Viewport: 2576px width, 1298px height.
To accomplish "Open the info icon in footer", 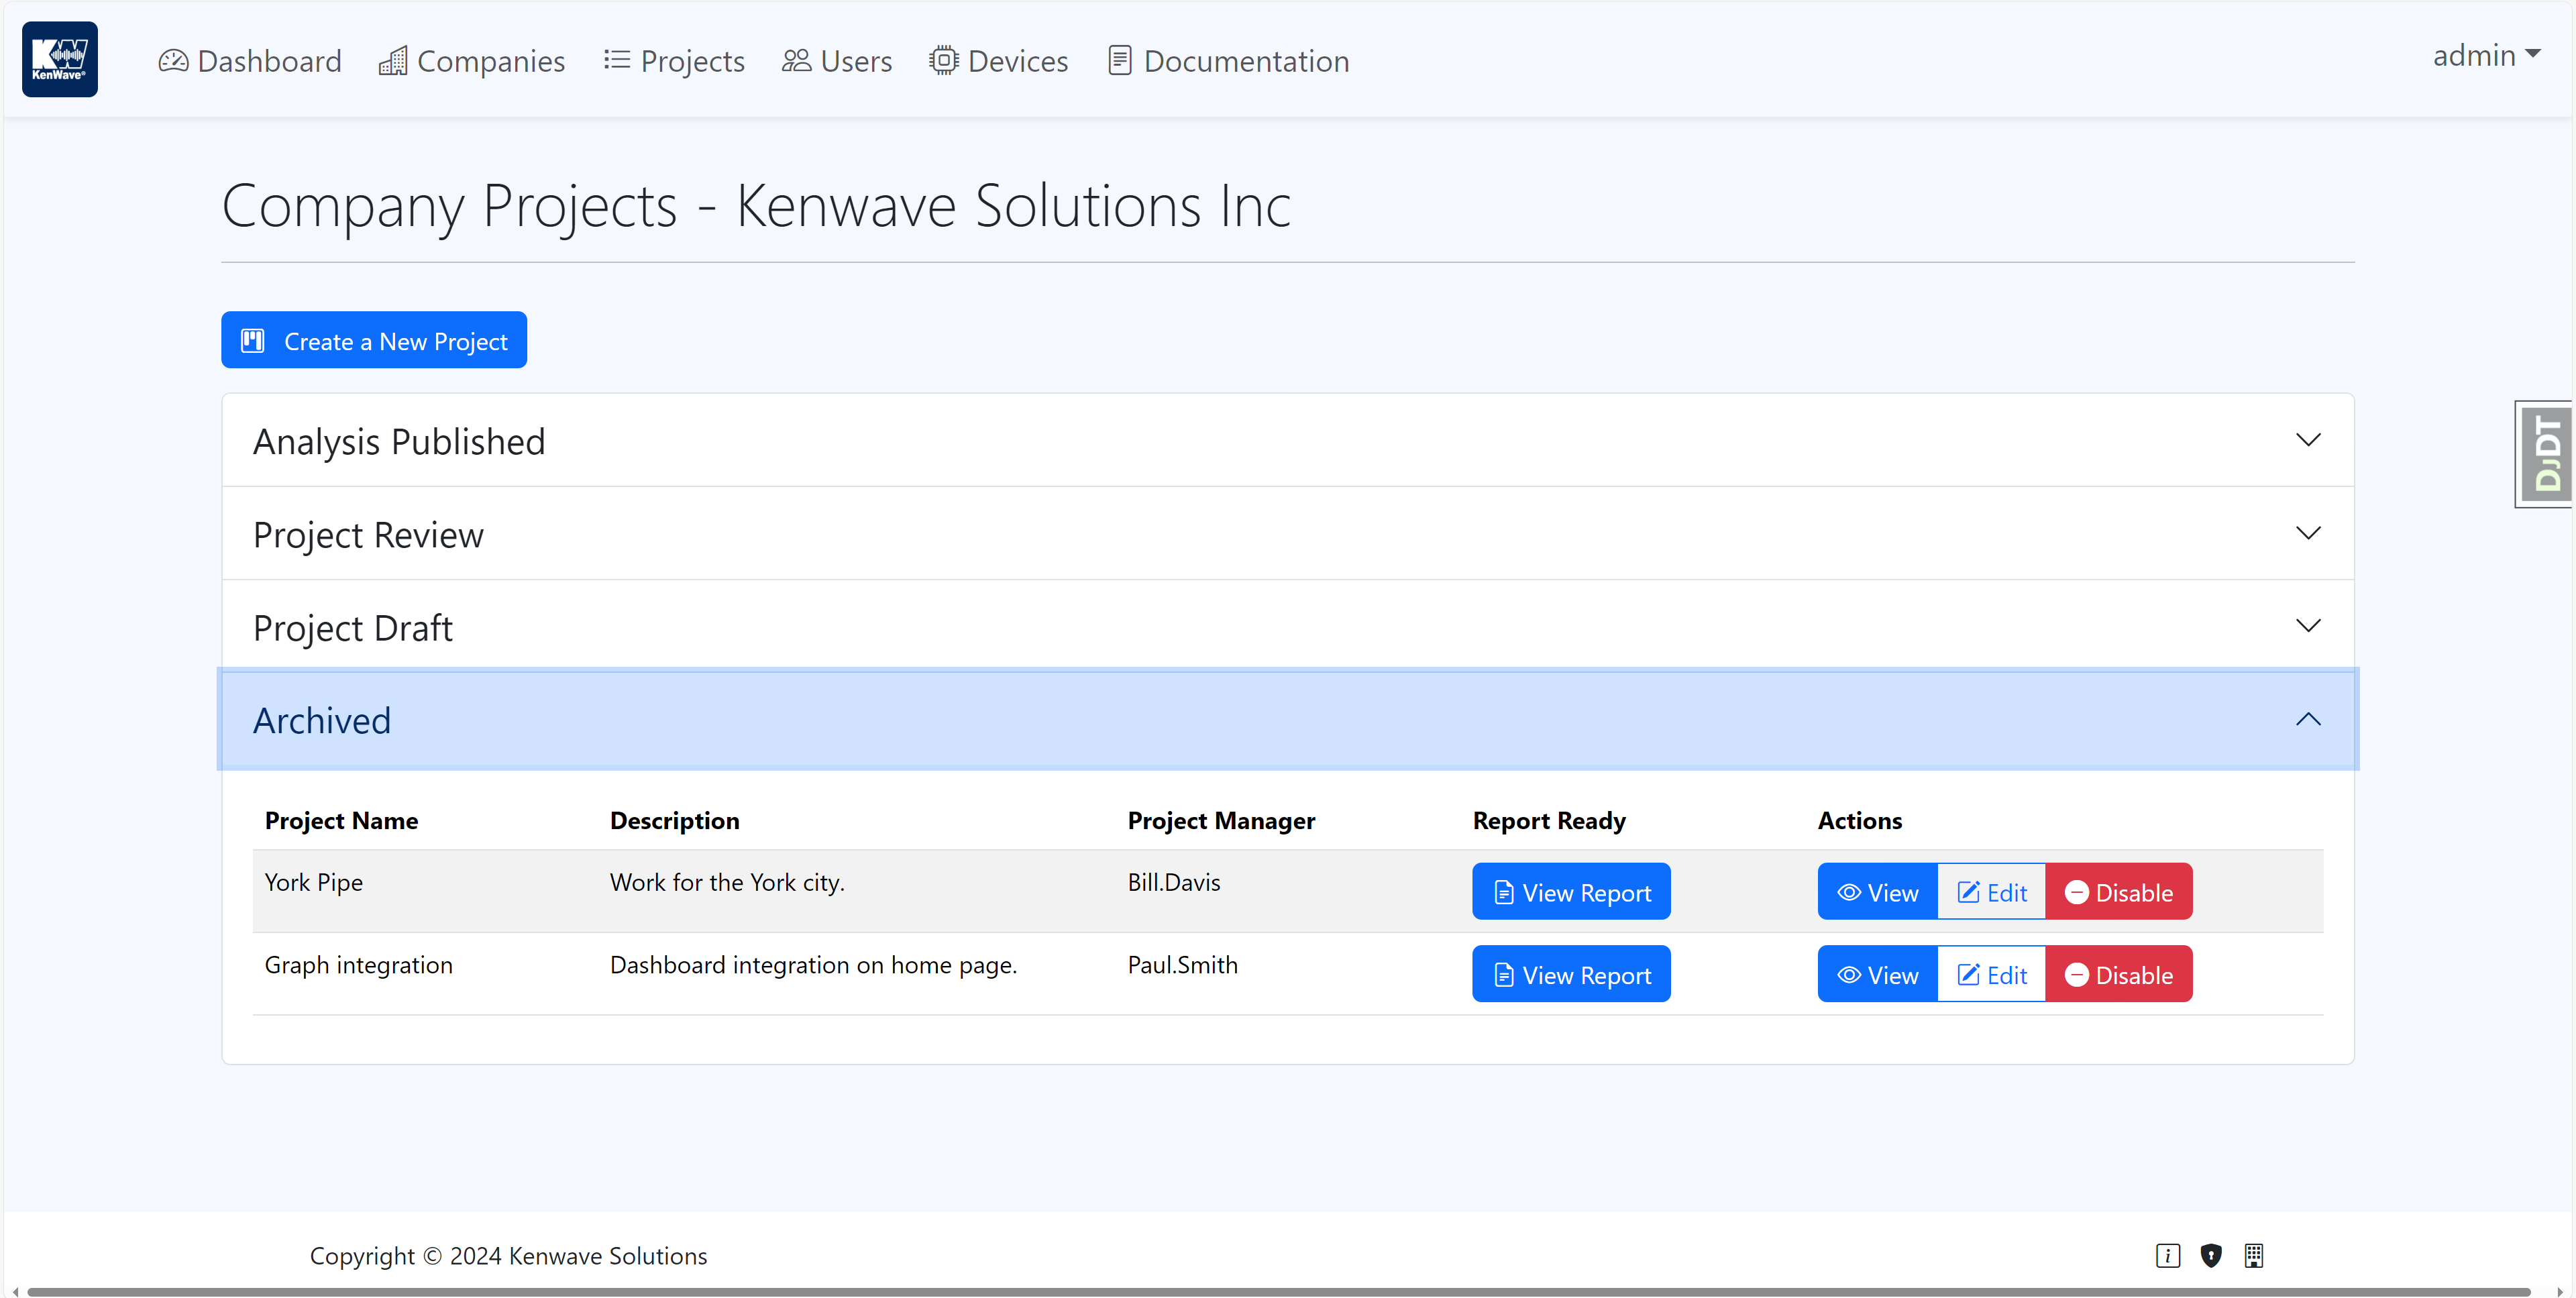I will coord(2167,1255).
